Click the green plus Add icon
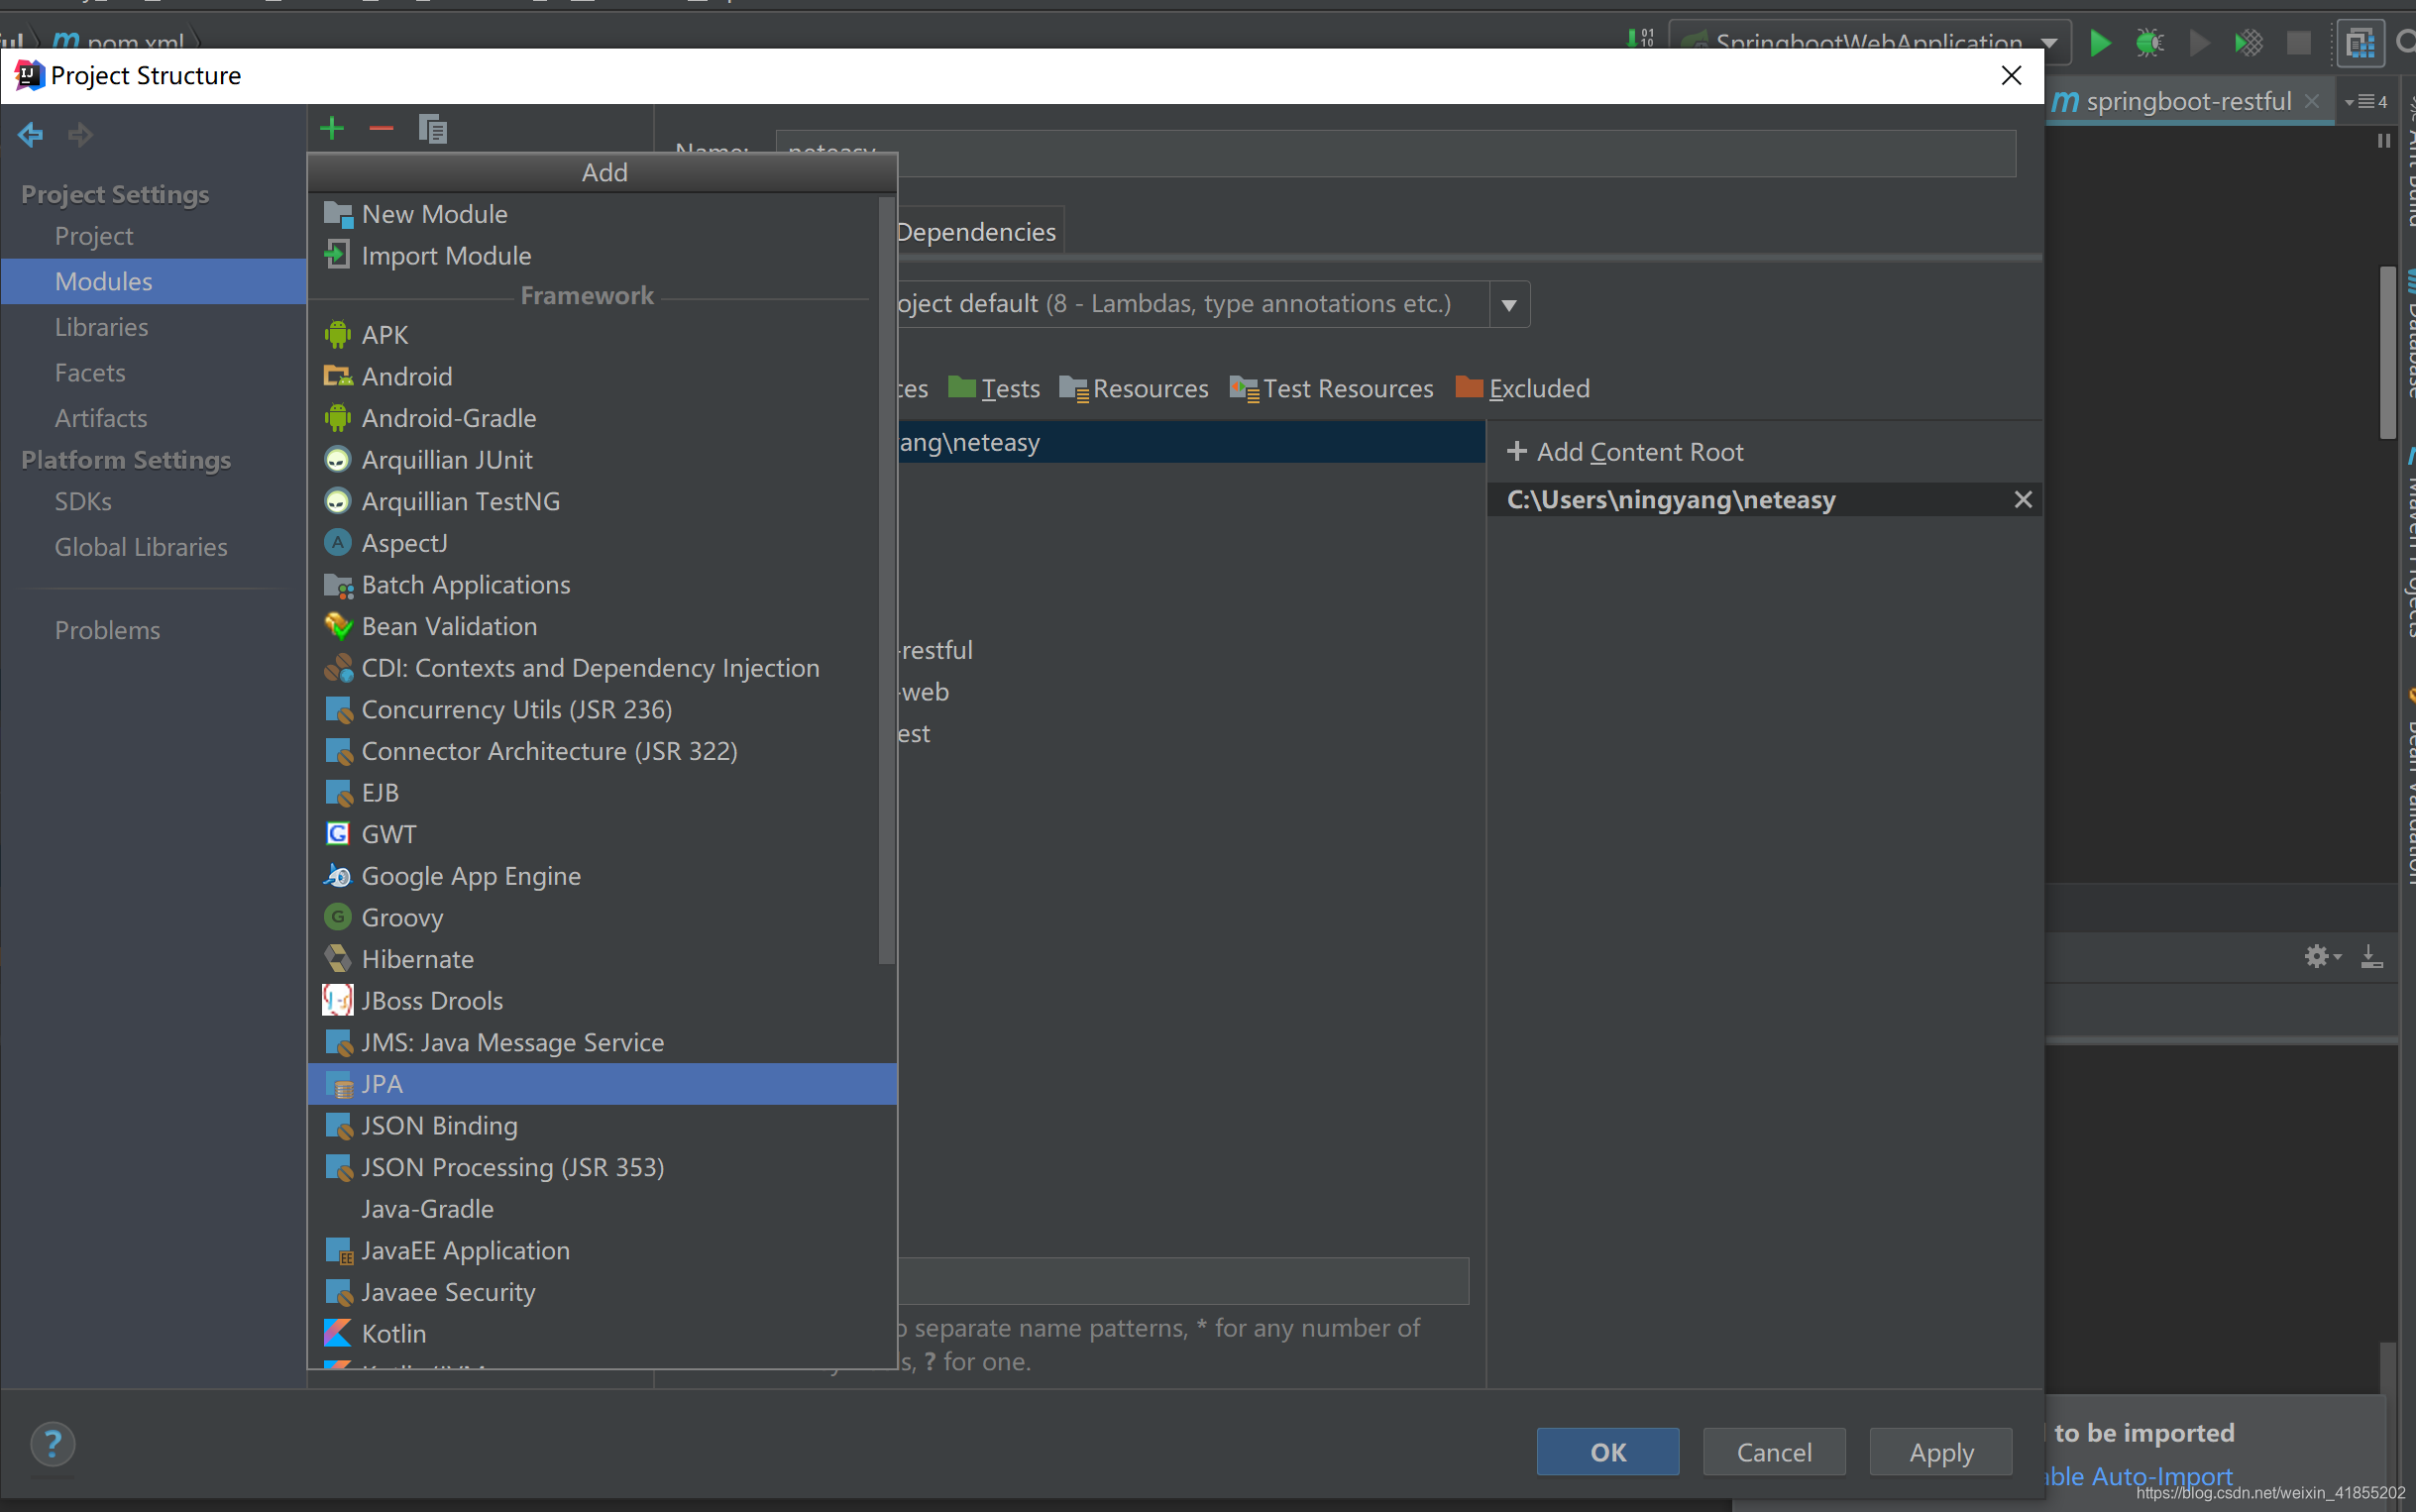 (332, 128)
